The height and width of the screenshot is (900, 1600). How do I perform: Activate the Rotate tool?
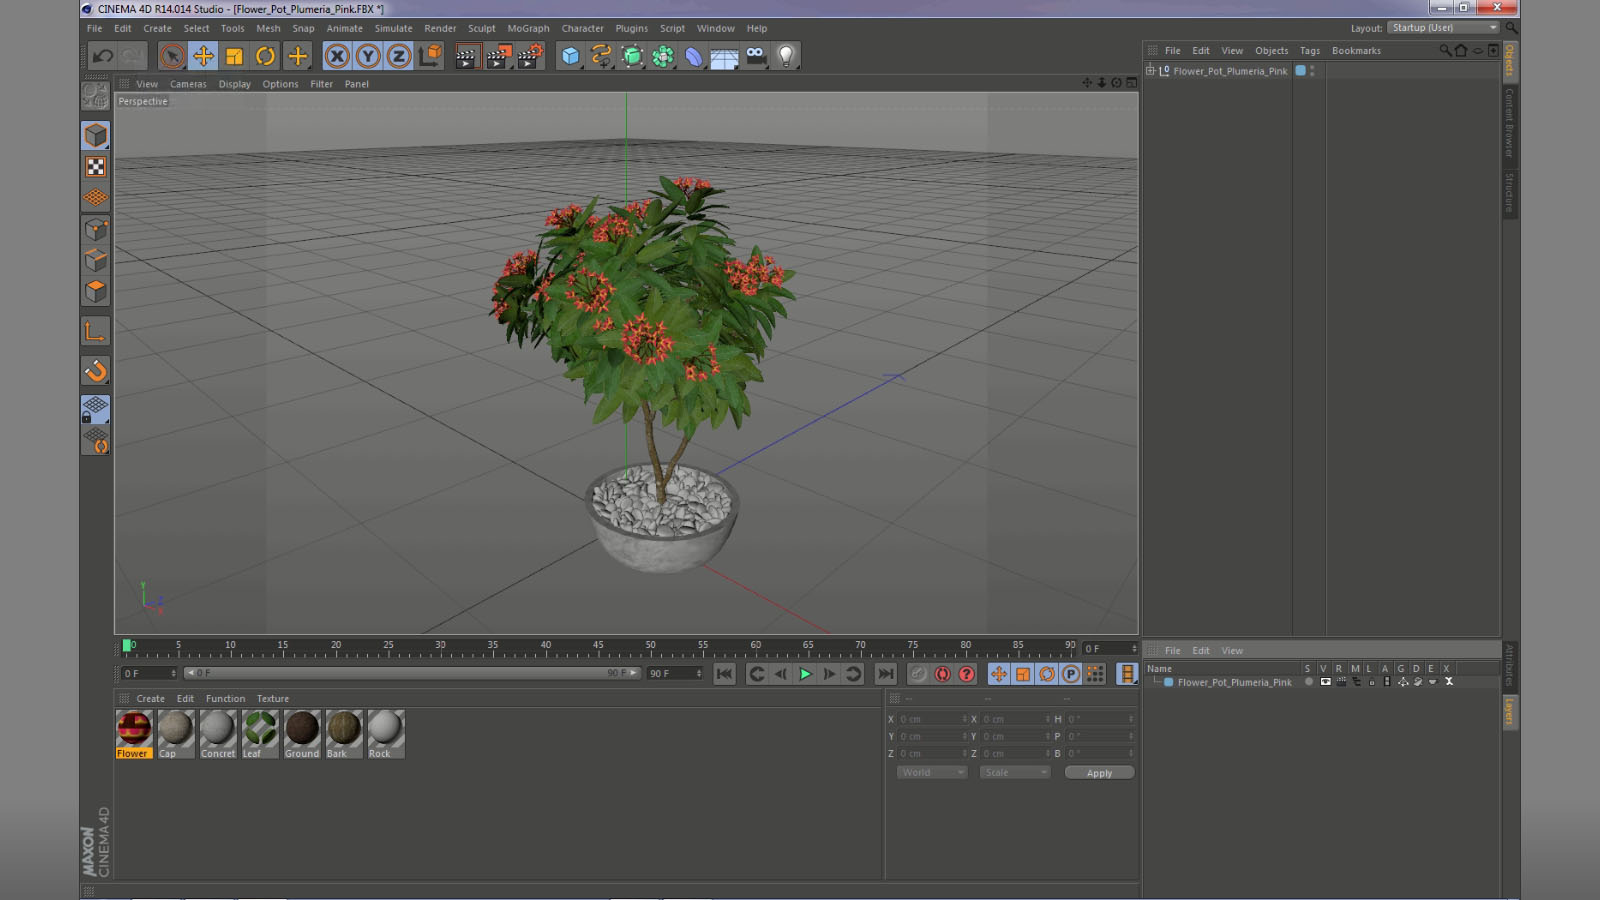pos(265,56)
